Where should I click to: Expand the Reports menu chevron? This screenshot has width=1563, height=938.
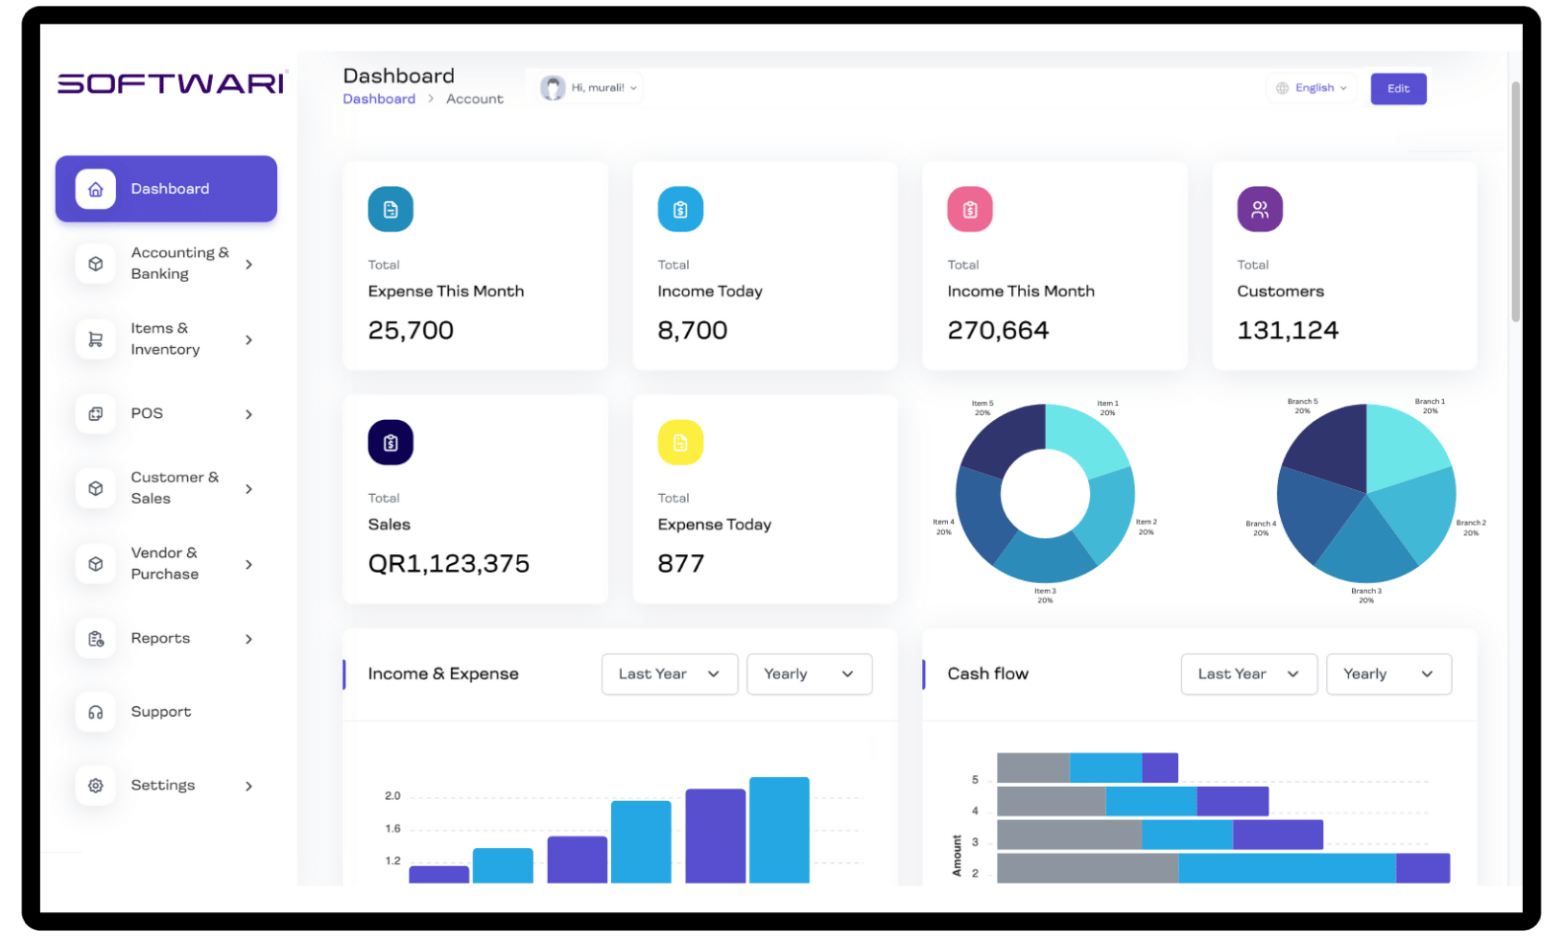(249, 639)
